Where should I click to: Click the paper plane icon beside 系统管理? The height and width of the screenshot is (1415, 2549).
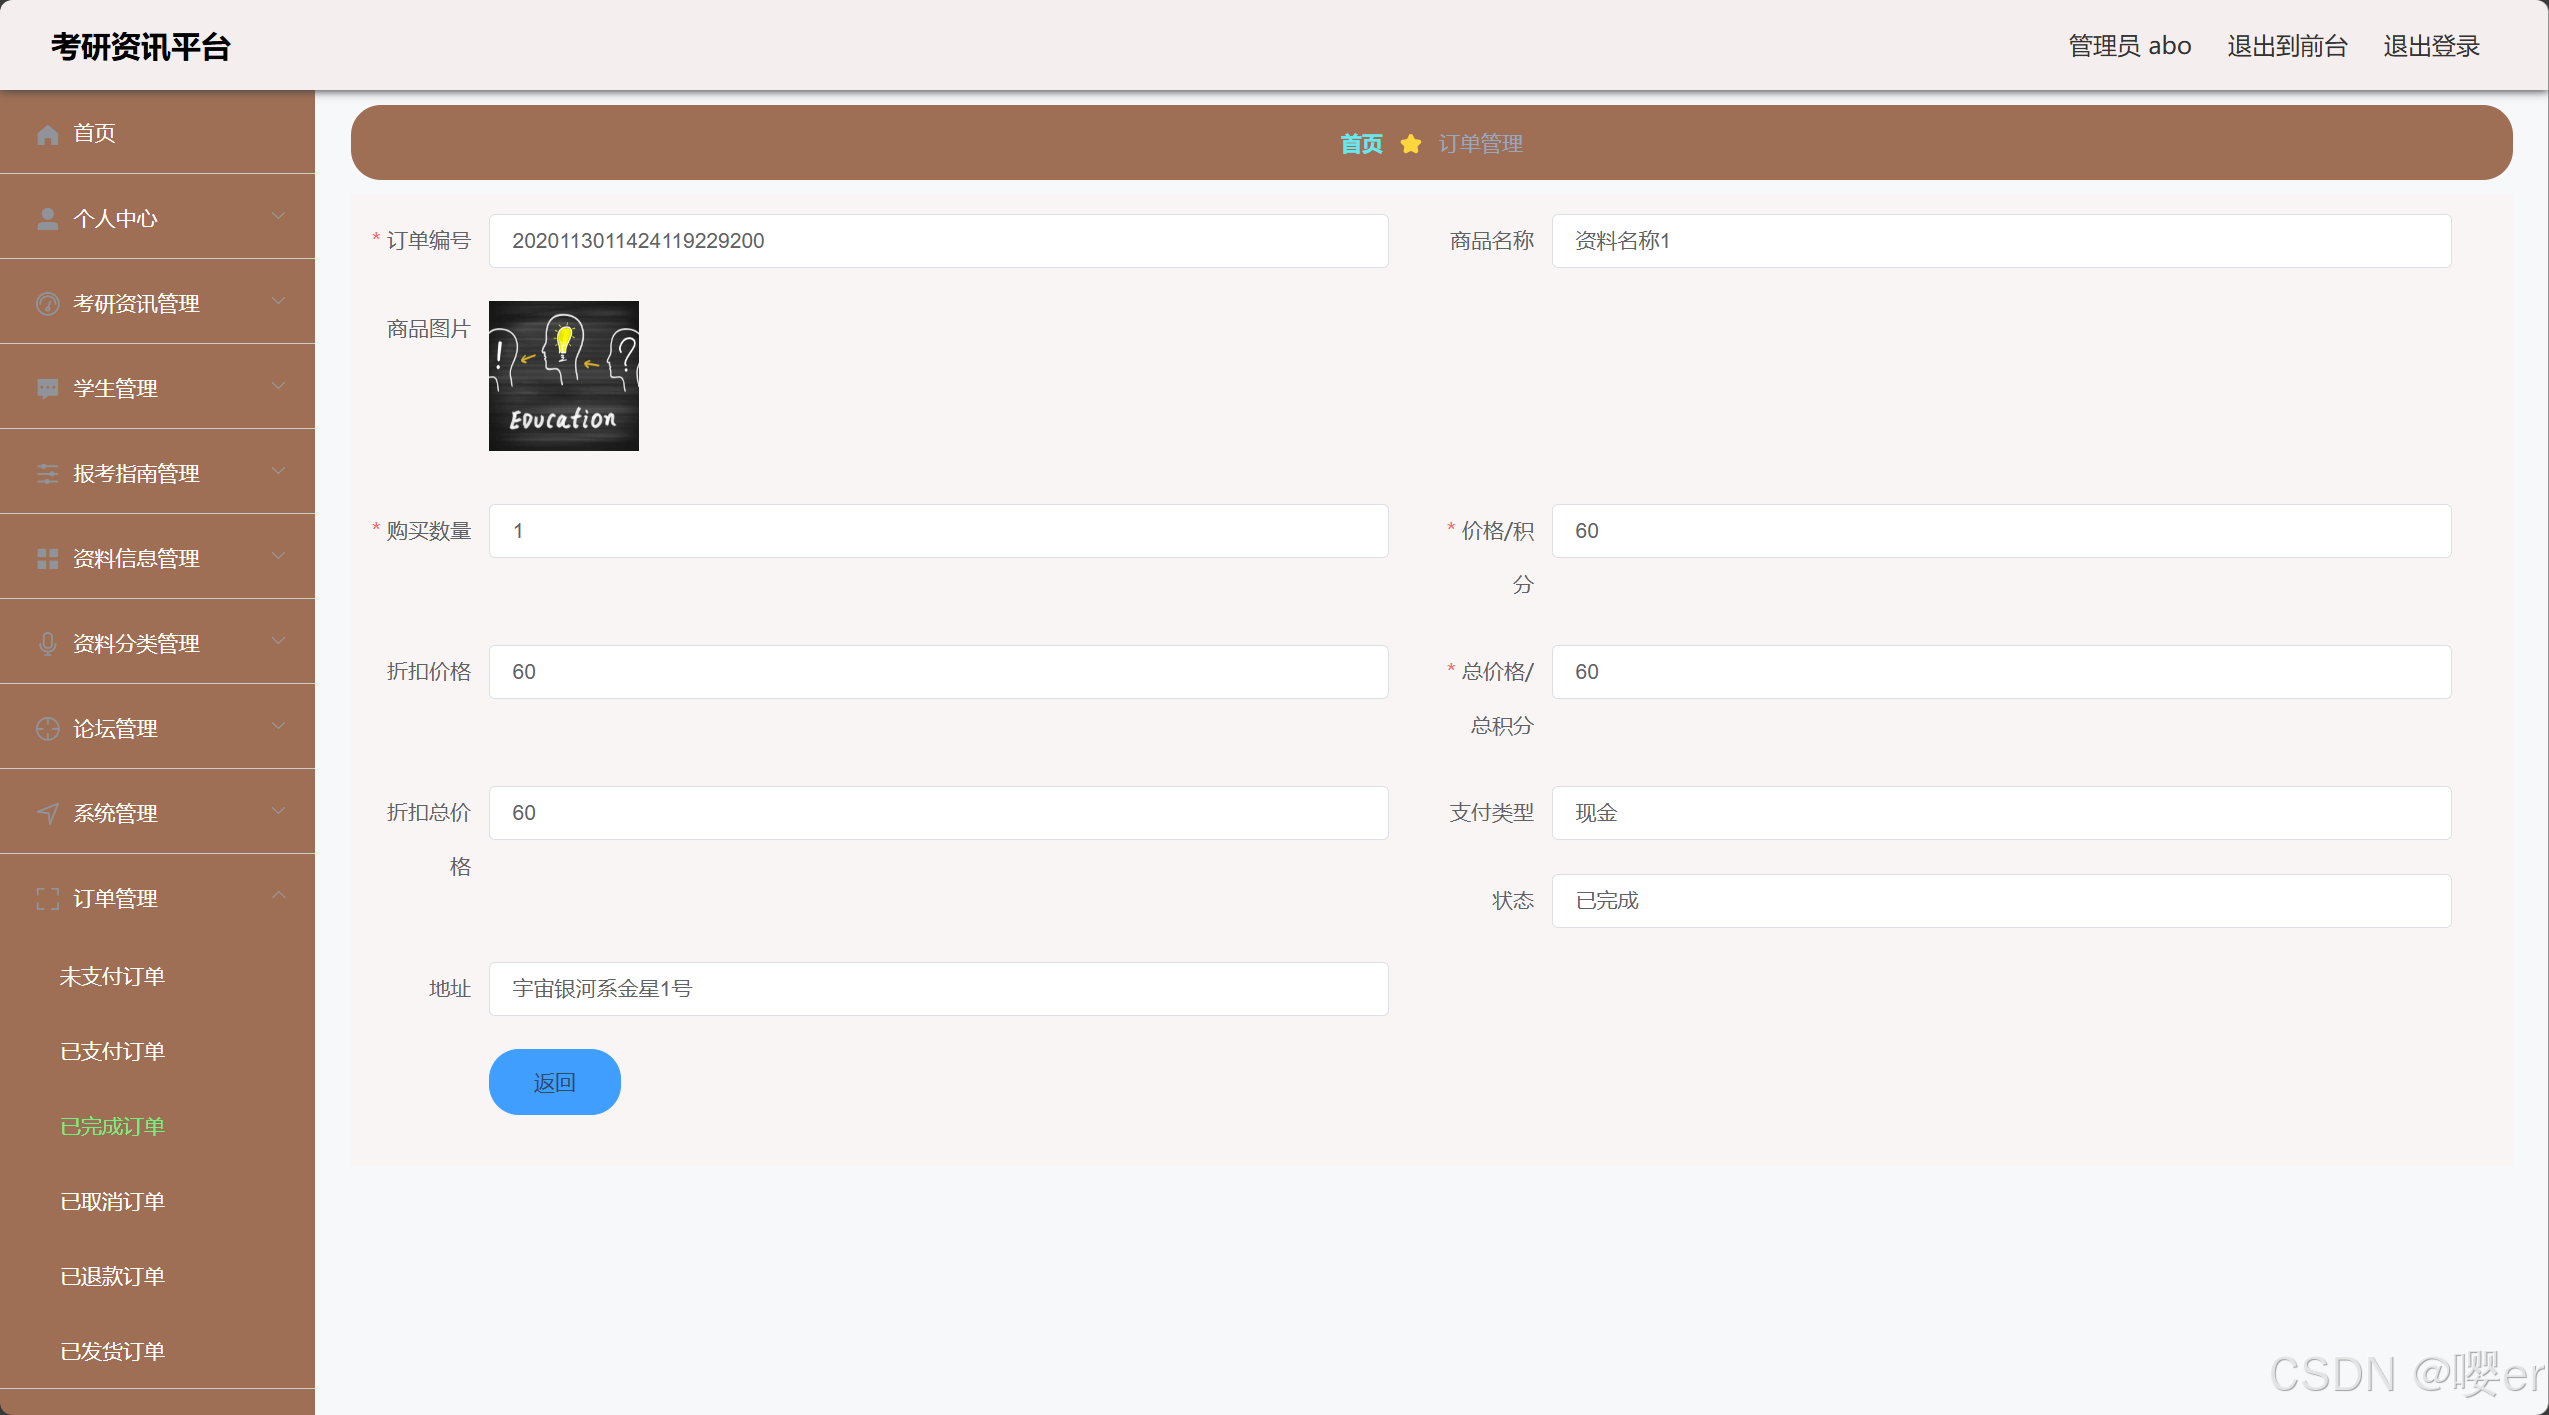(x=47, y=814)
